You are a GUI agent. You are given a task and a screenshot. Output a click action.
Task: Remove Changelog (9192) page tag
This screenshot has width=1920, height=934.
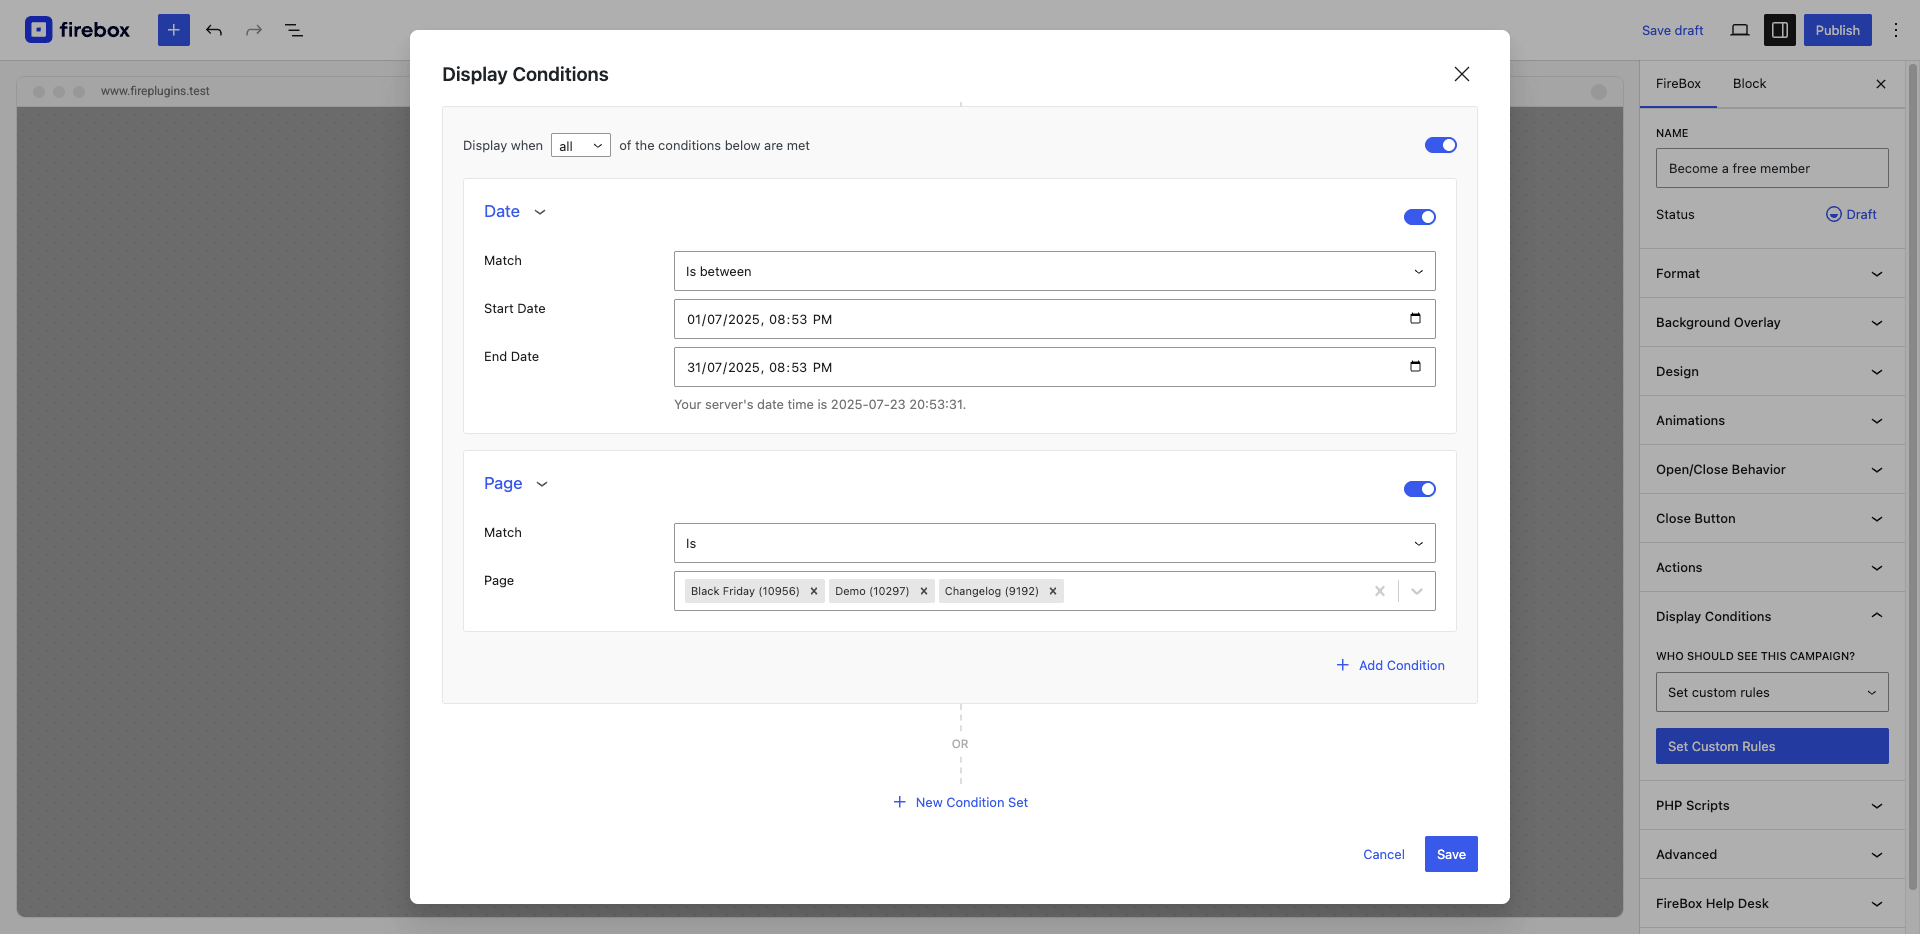pos(1053,591)
